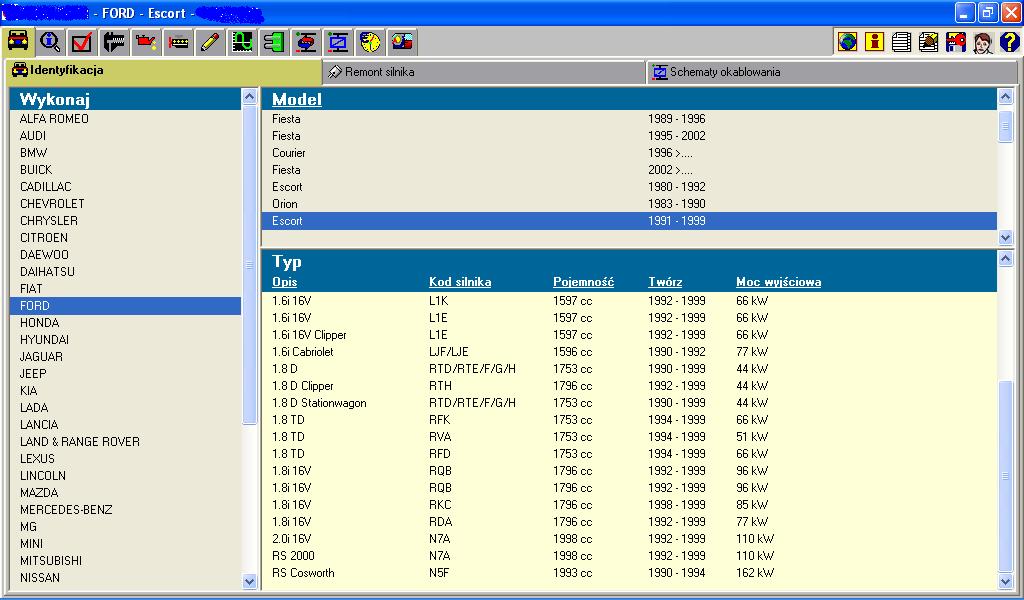Open the green electrical connector tool
Viewport: 1024px width, 600px height.
coord(274,42)
